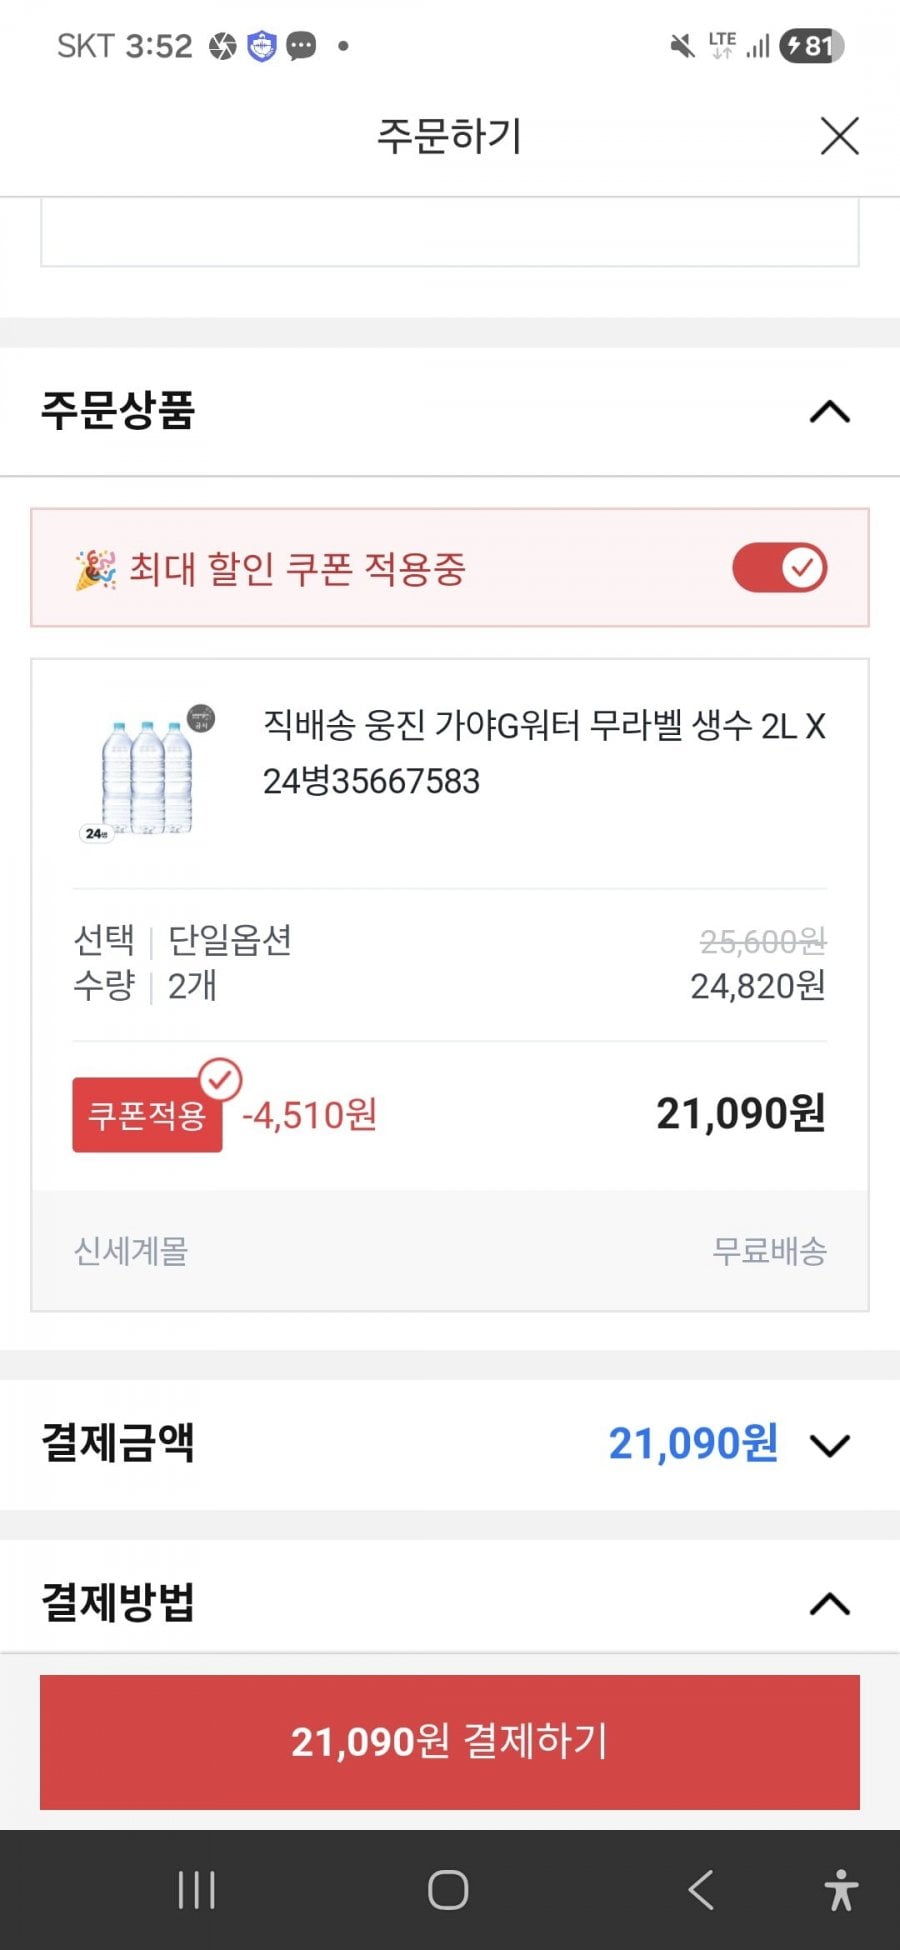
Task: Turn off the 최대 할인 쿠폰 toggle
Action: click(780, 568)
